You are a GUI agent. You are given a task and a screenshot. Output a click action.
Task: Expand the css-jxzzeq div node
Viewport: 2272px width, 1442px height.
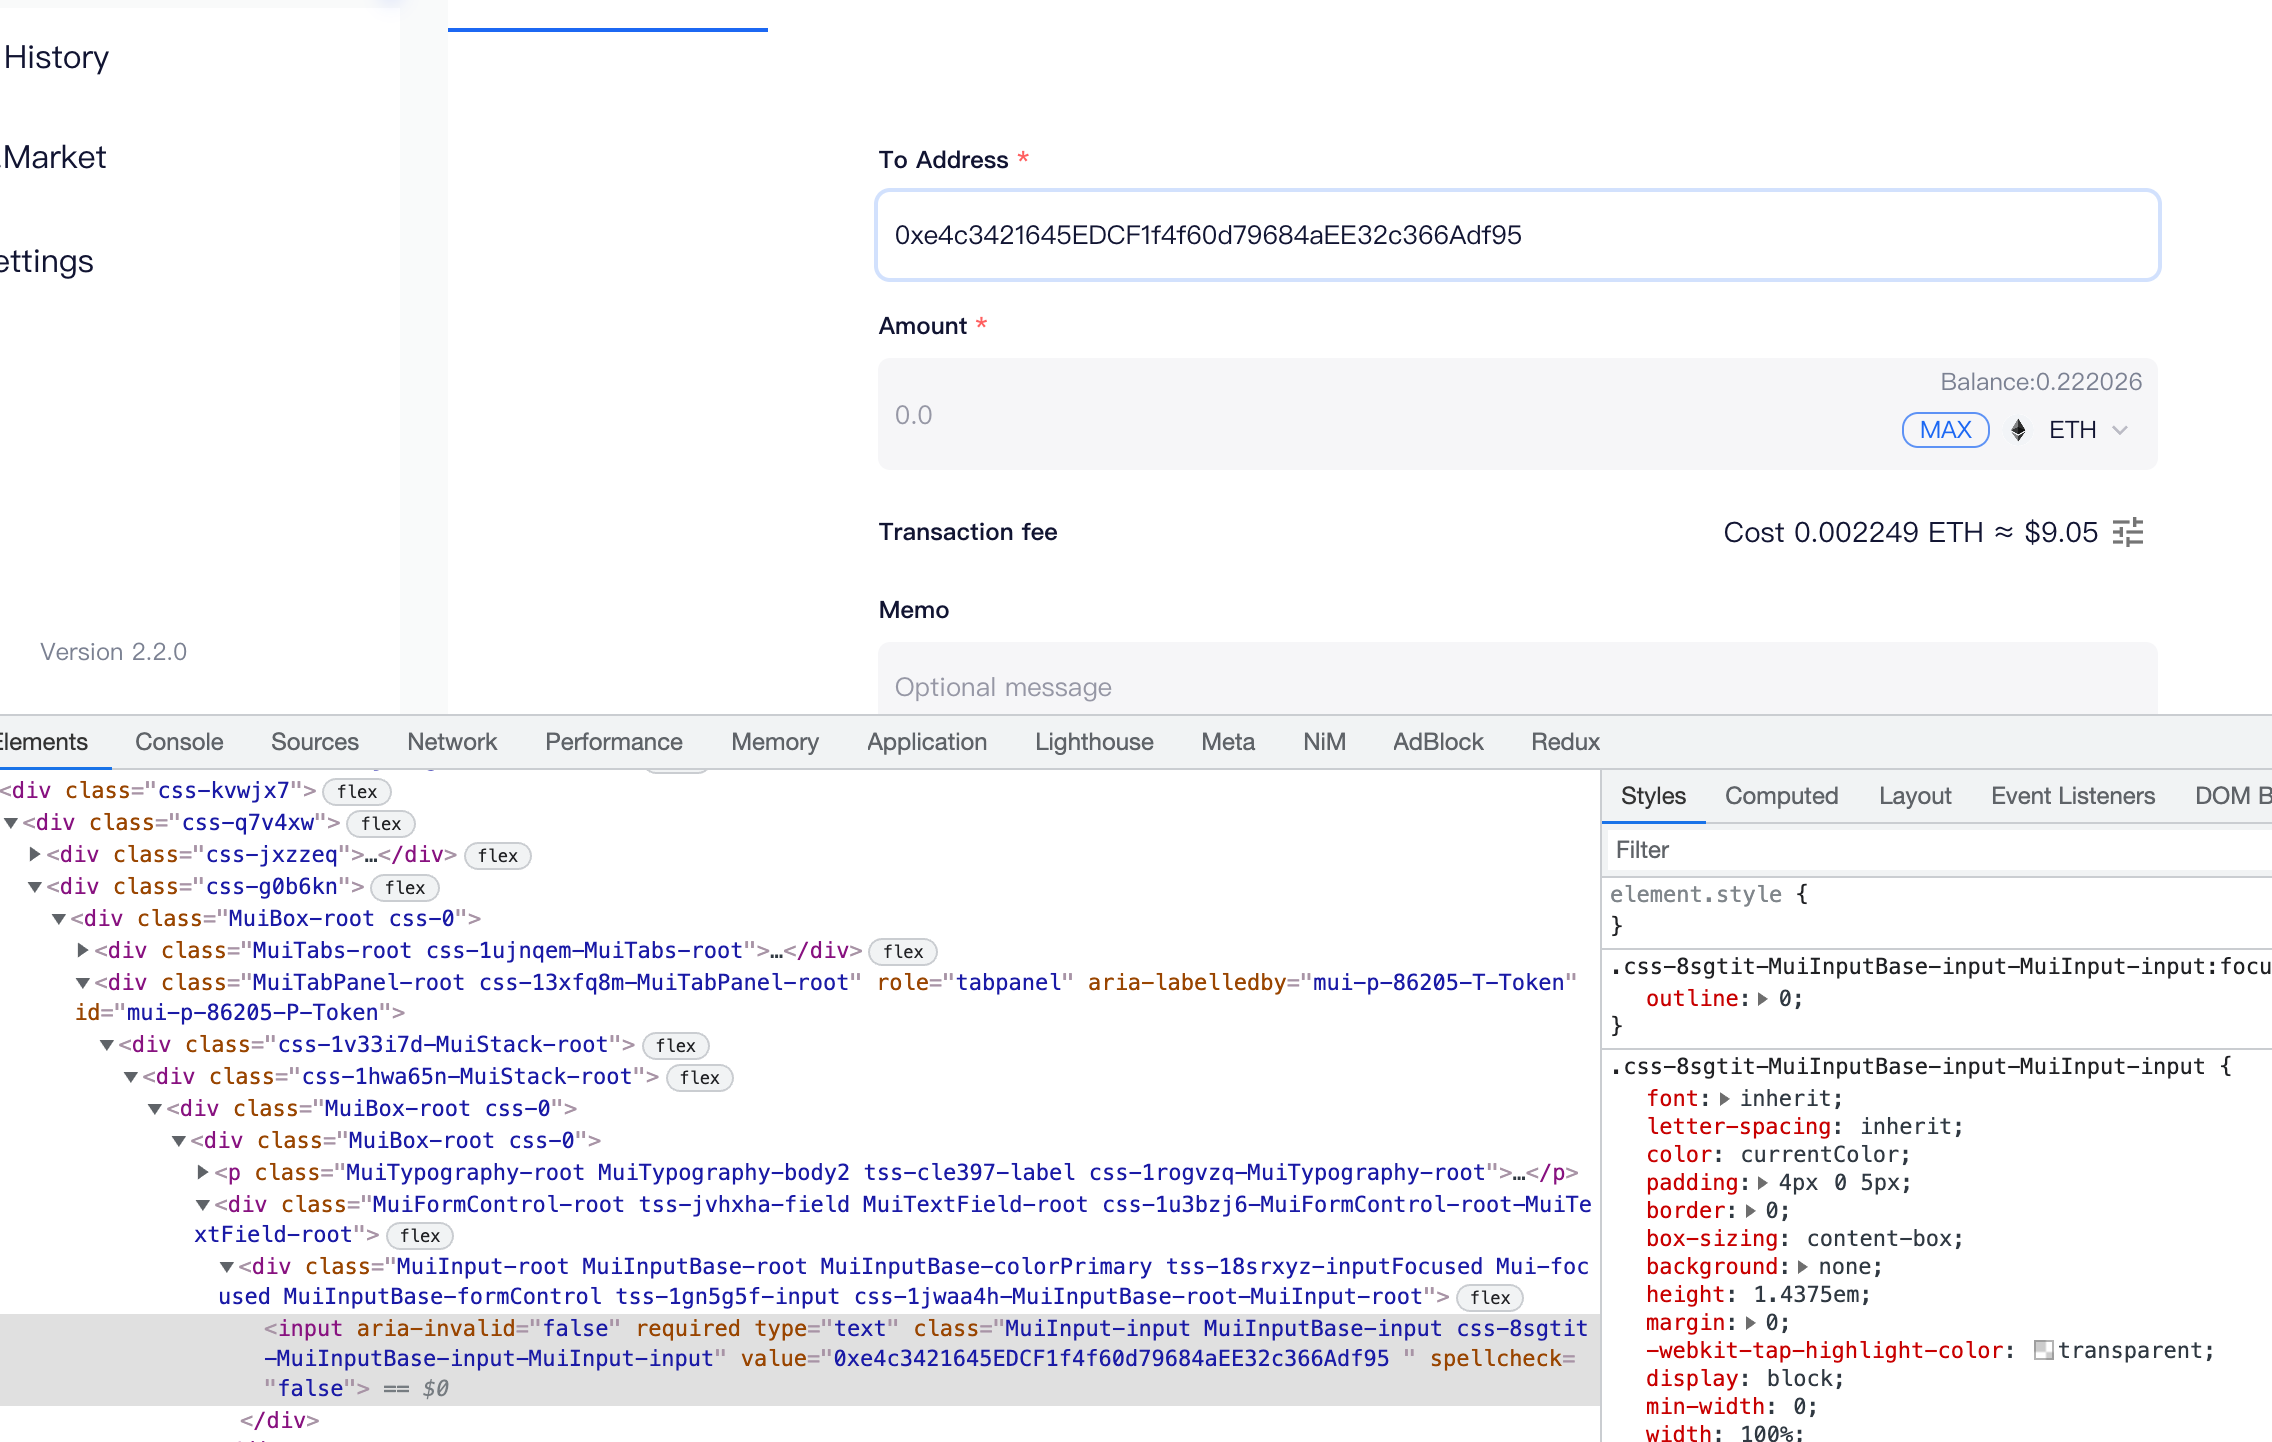35,854
